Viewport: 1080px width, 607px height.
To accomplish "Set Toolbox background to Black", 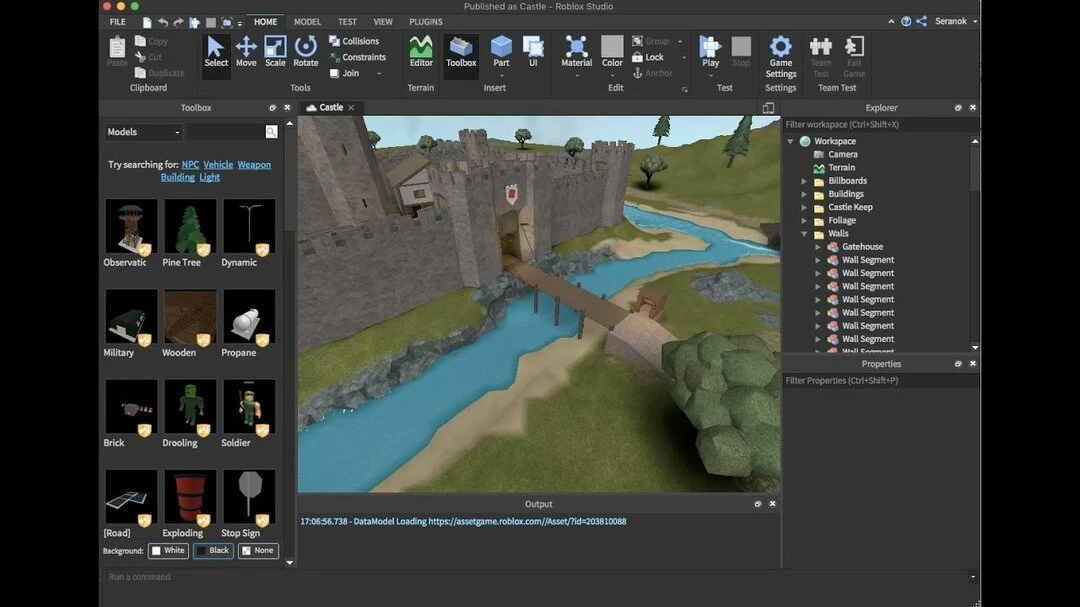I will pos(213,551).
